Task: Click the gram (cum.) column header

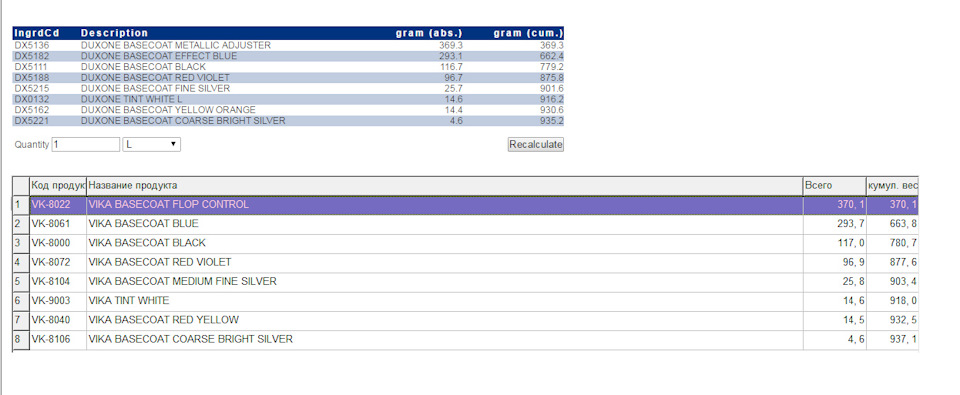Action: (528, 33)
